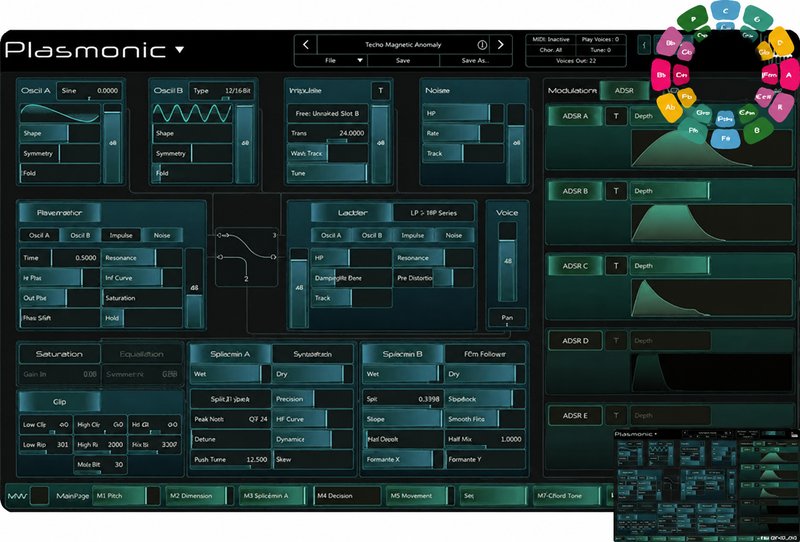Click the filter routing diagram

[x=247, y=257]
